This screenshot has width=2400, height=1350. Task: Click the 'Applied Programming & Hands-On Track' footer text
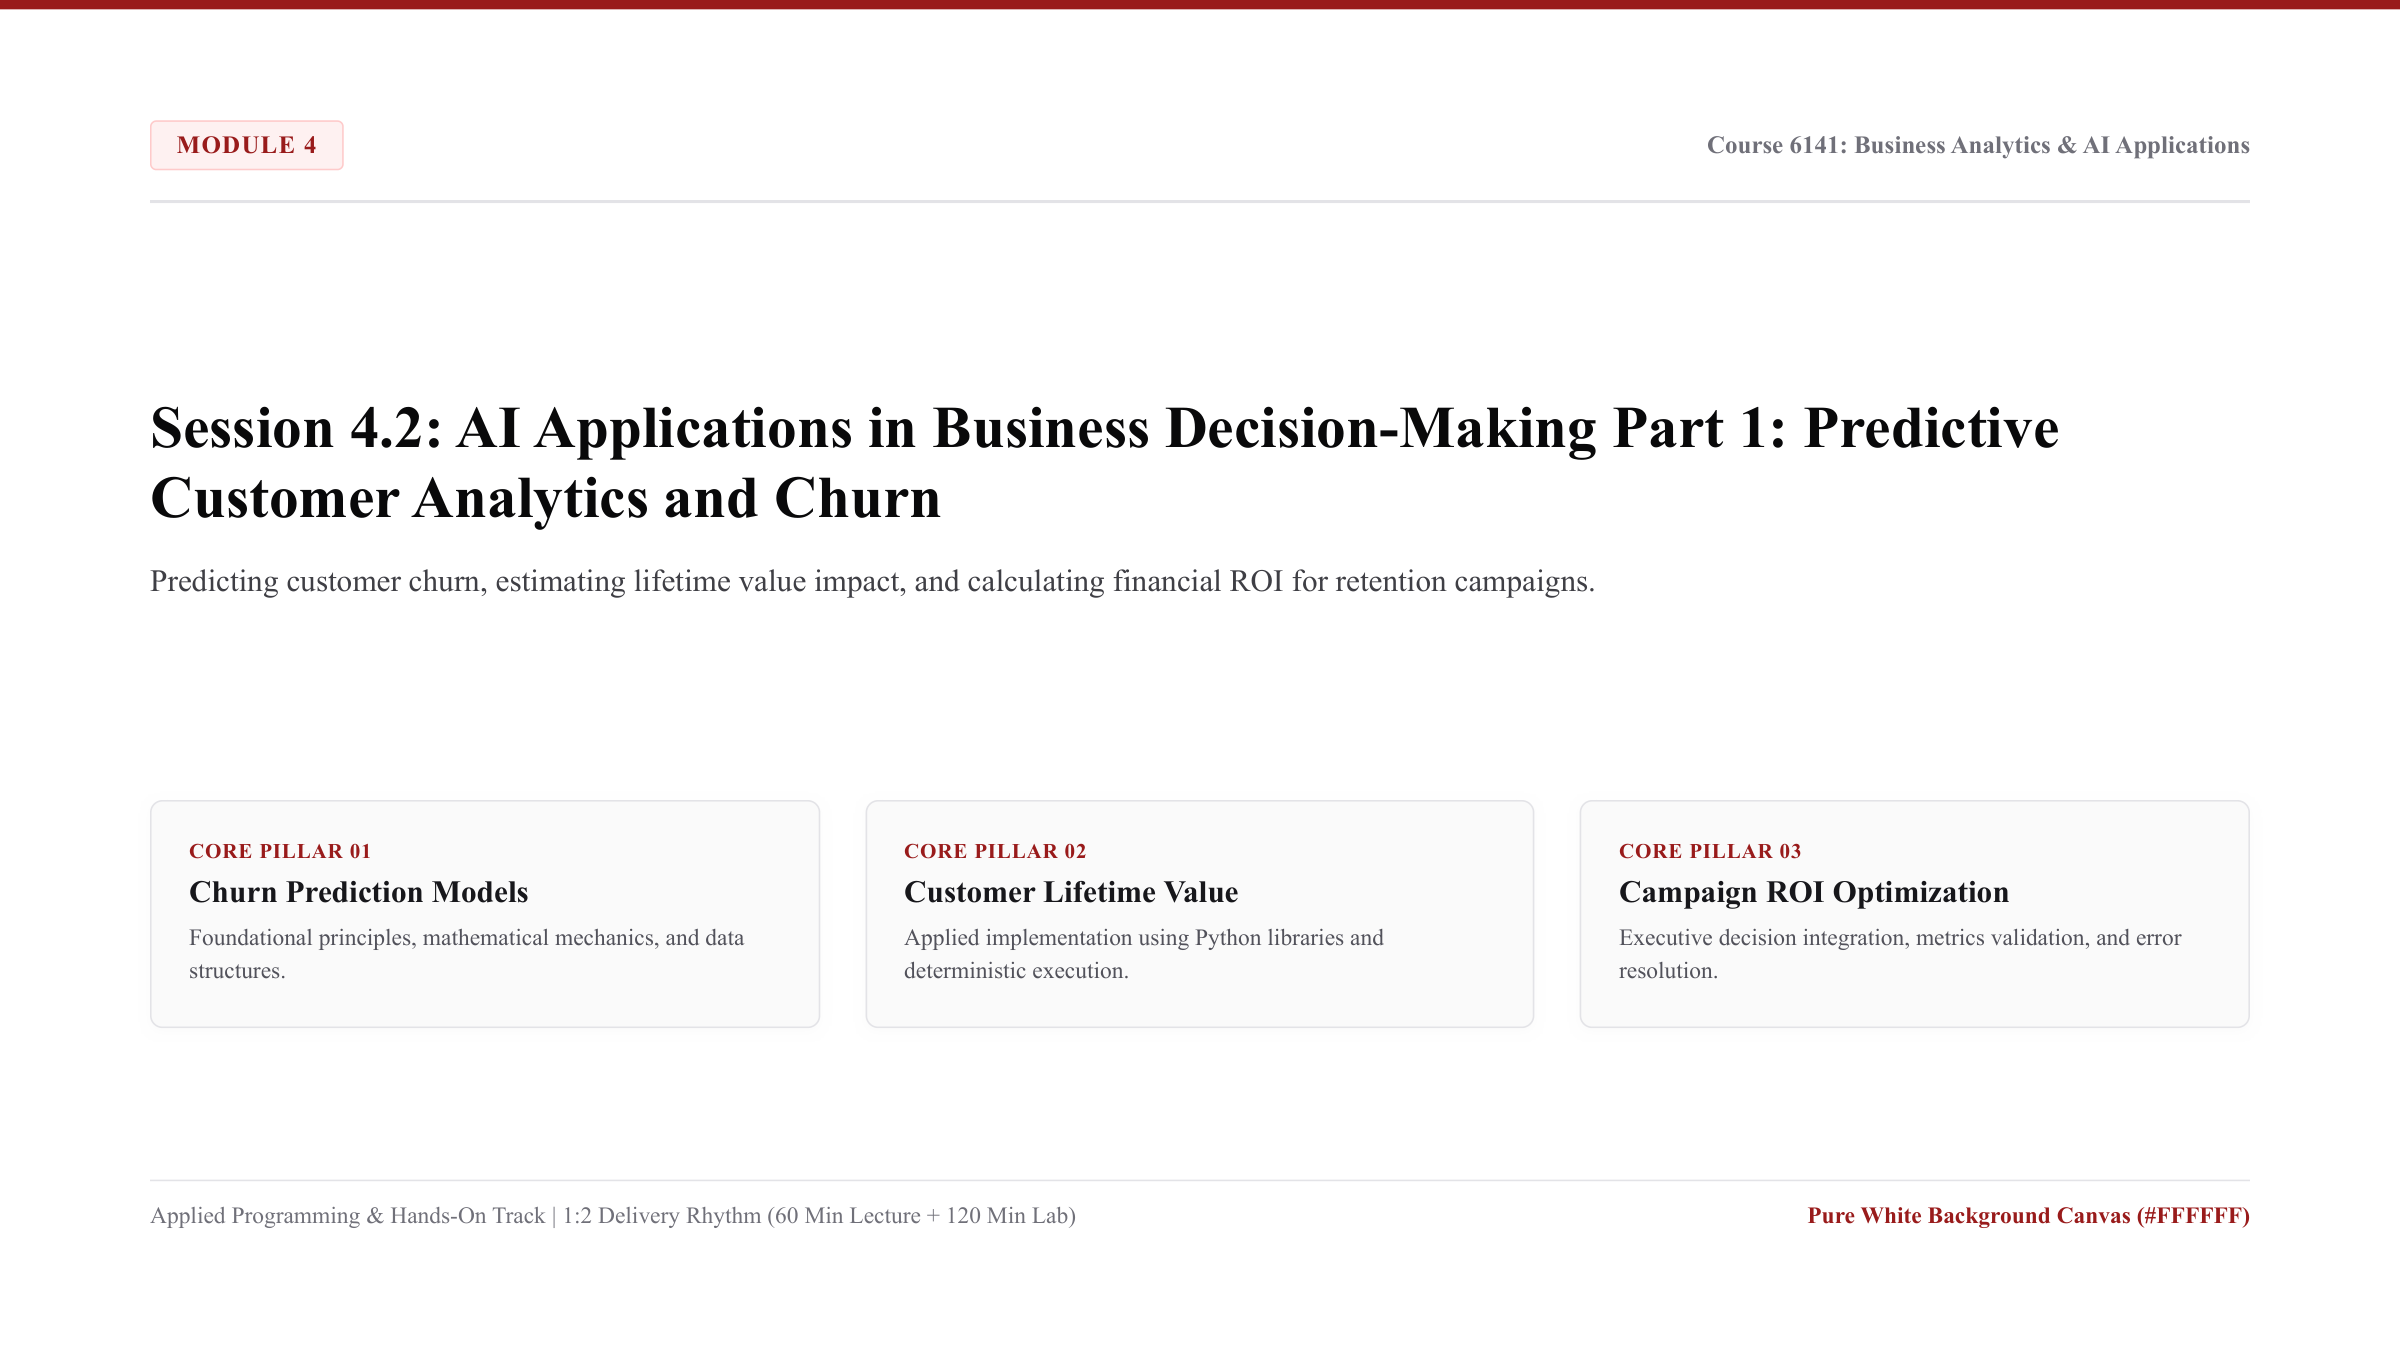613,1215
